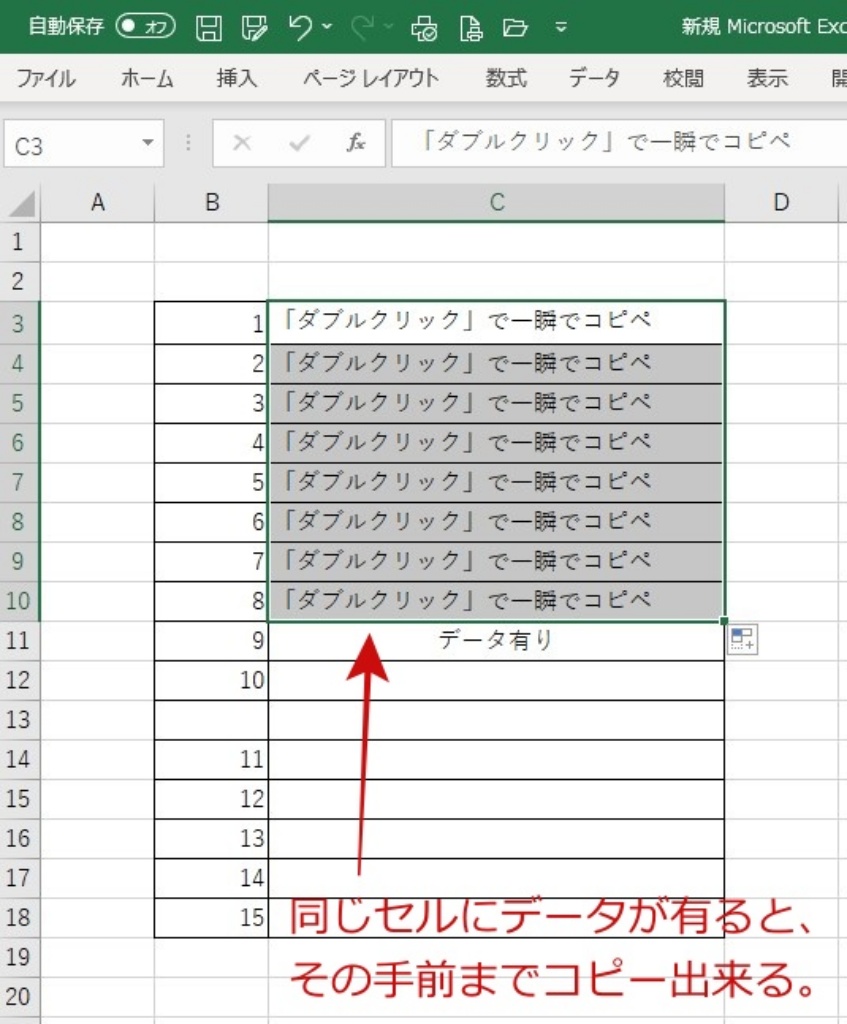This screenshot has height=1024, width=847.
Task: Click the Undo arrow icon
Action: pos(300,27)
